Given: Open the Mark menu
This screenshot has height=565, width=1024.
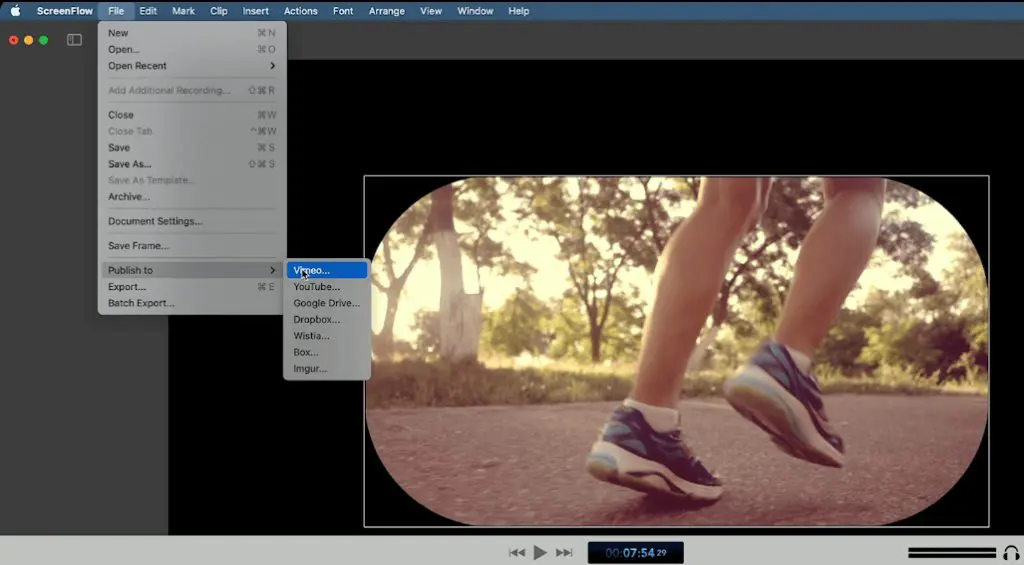Looking at the screenshot, I should (x=184, y=10).
